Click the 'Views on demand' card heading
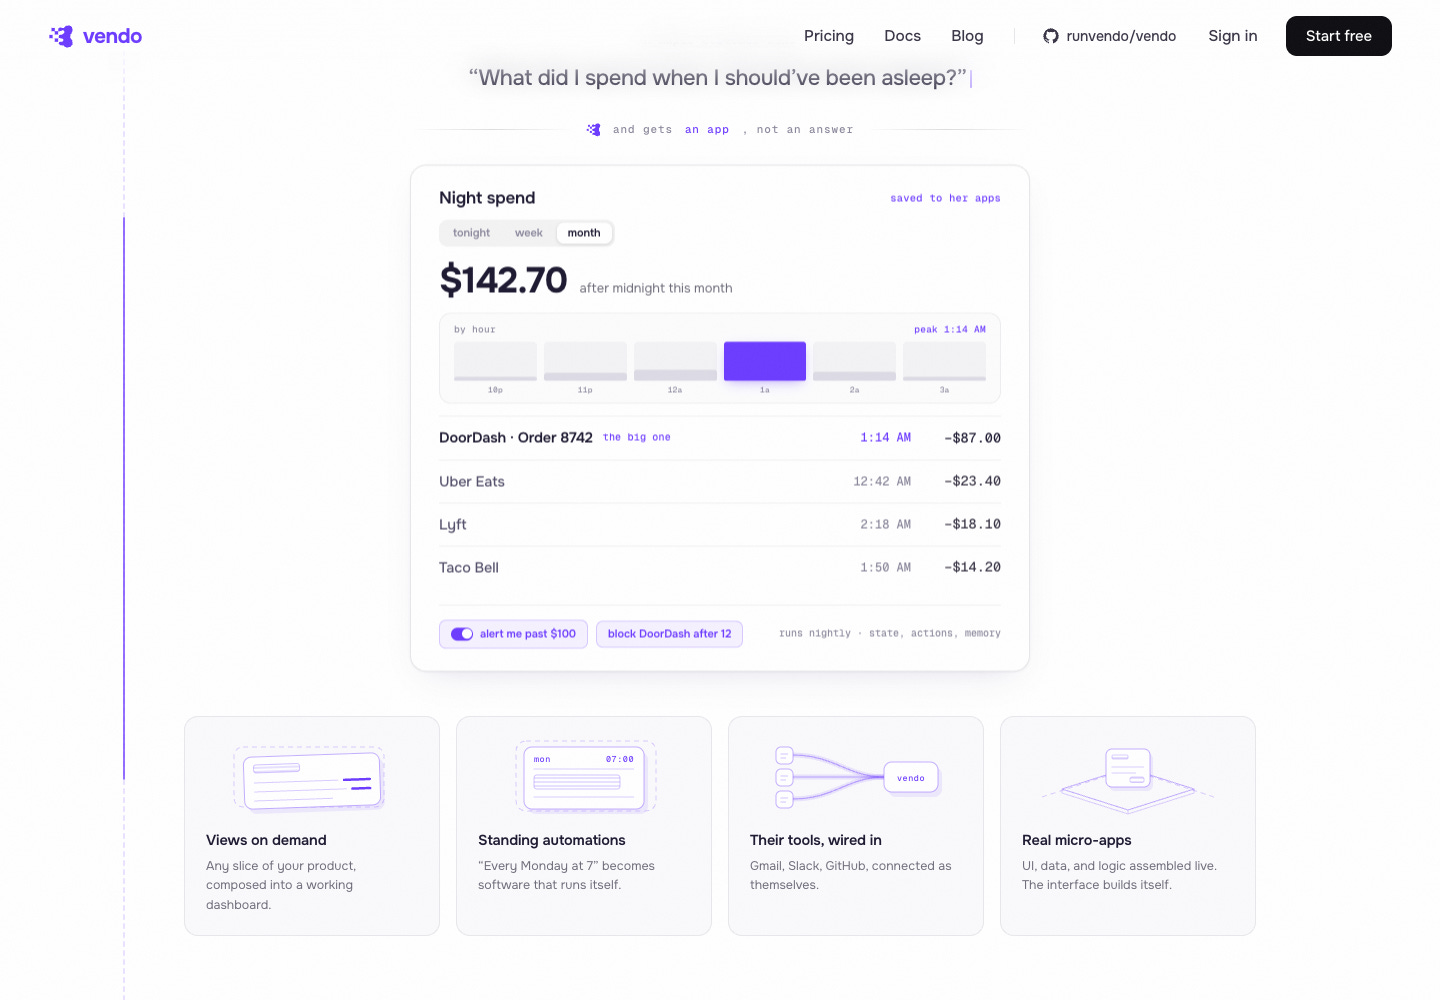This screenshot has width=1440, height=1000. [x=266, y=840]
